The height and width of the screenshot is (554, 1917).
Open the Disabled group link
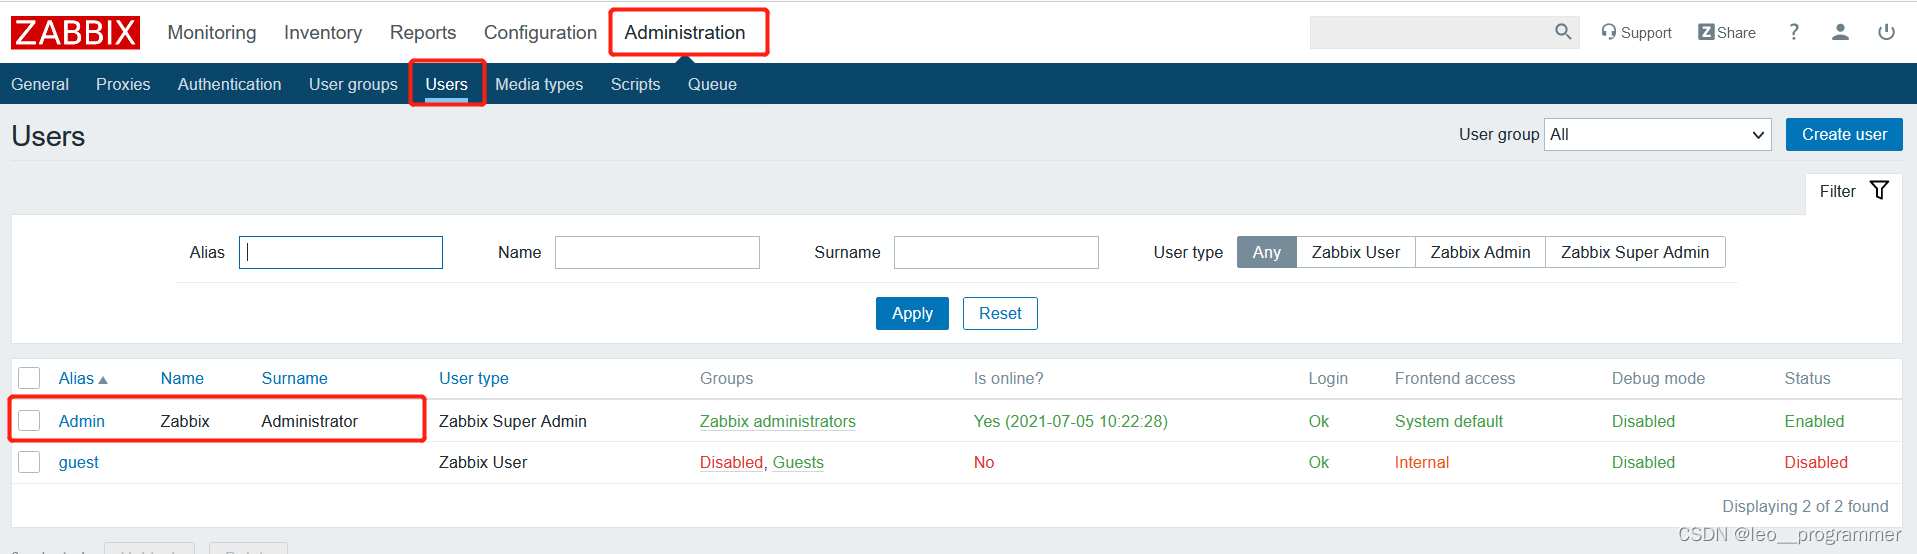pyautogui.click(x=731, y=462)
